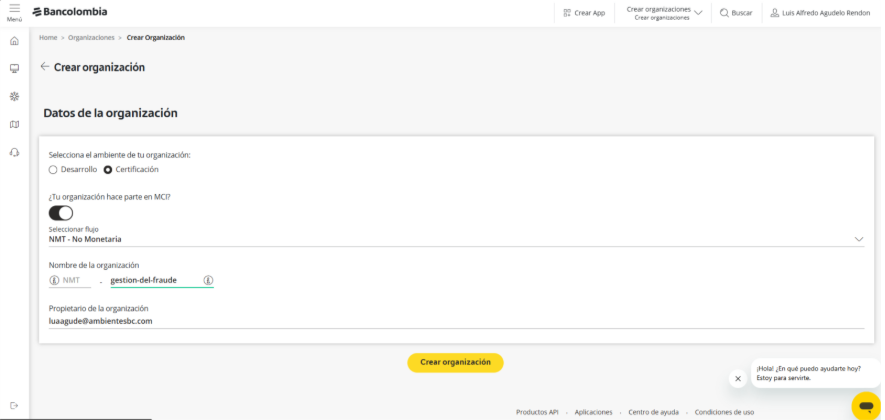Open Luis Alfredo Agudelo Rendon user menu
This screenshot has width=885, height=420.
pos(820,13)
